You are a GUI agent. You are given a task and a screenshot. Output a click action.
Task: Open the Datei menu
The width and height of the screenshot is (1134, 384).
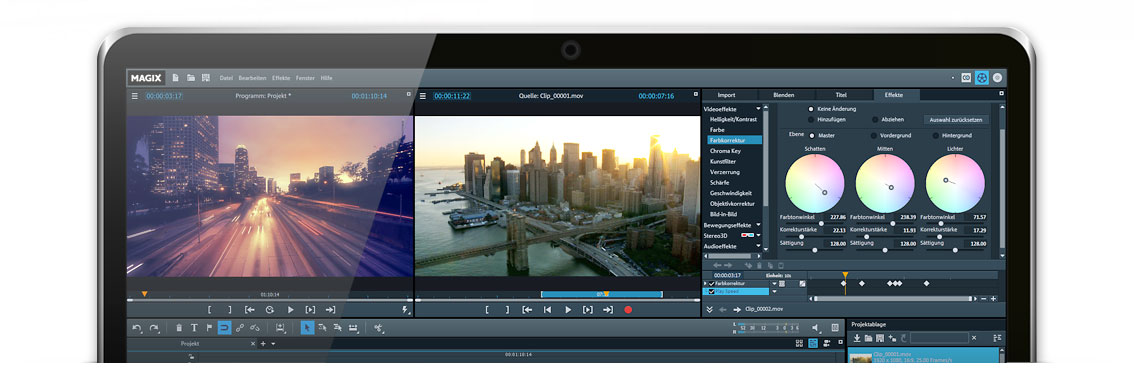tap(226, 77)
